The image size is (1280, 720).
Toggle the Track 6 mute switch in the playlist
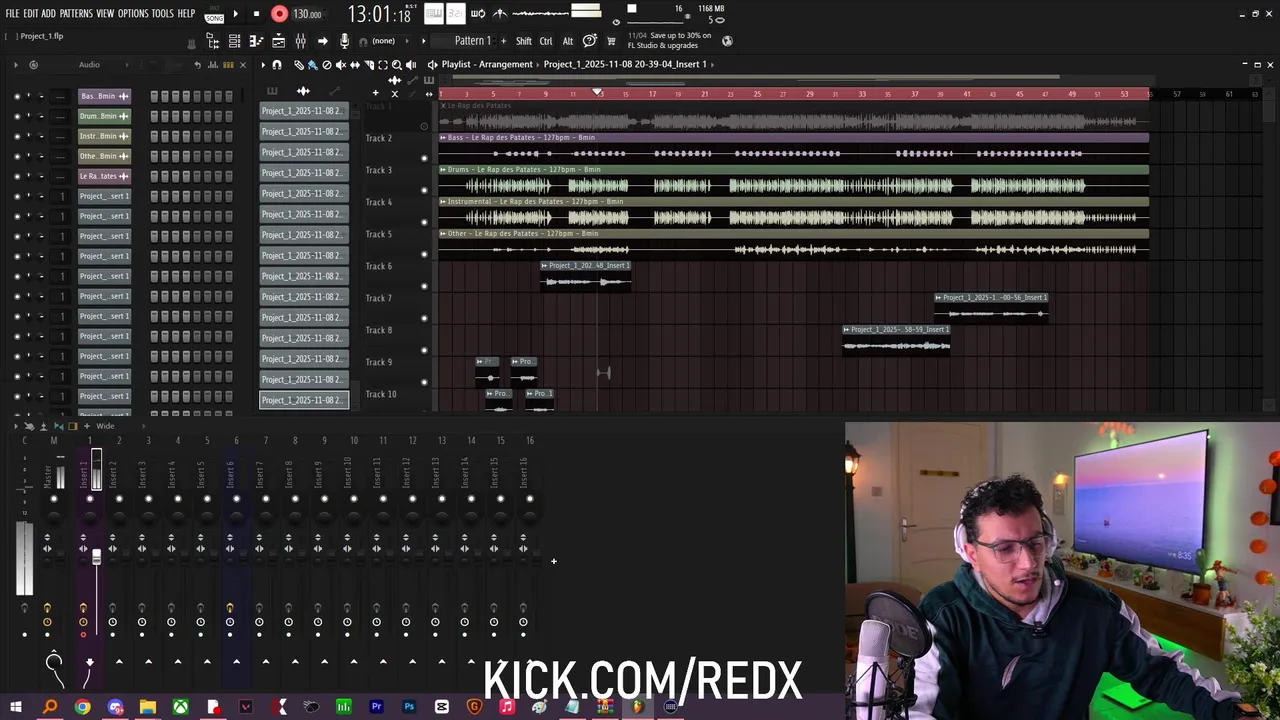(x=424, y=286)
